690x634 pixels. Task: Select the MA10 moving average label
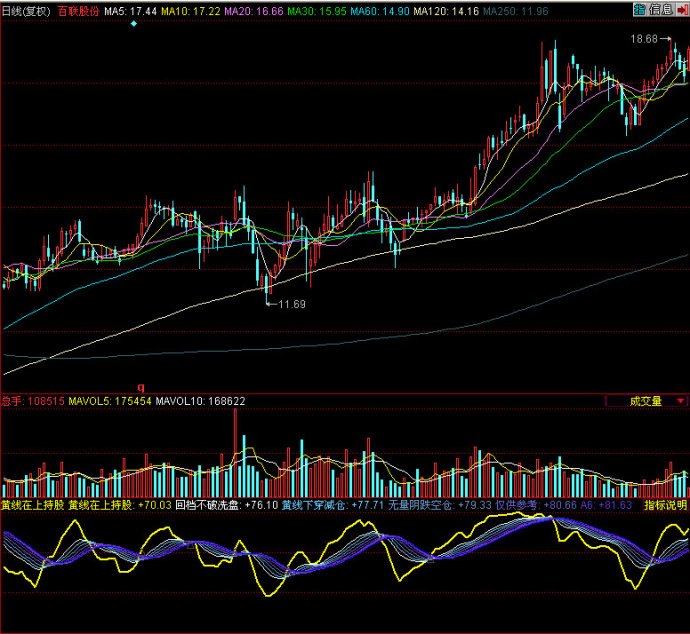(190, 10)
